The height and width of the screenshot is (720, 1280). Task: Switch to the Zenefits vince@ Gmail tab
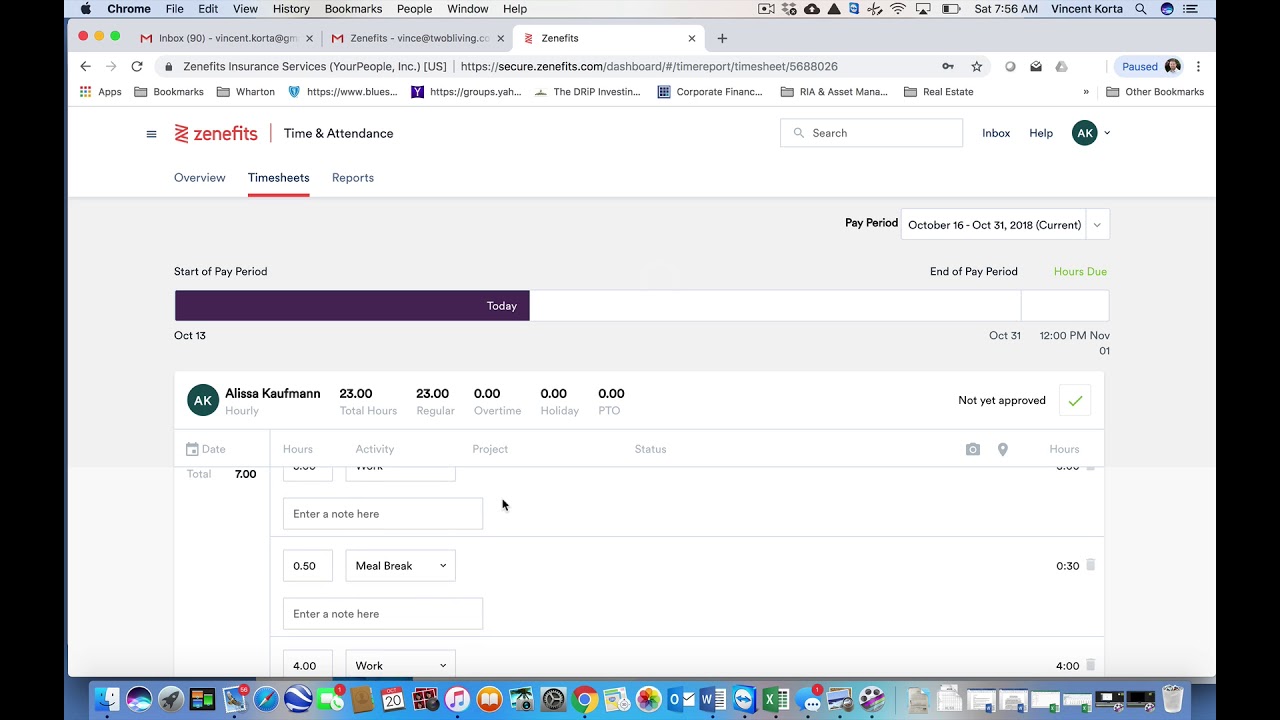(x=417, y=39)
